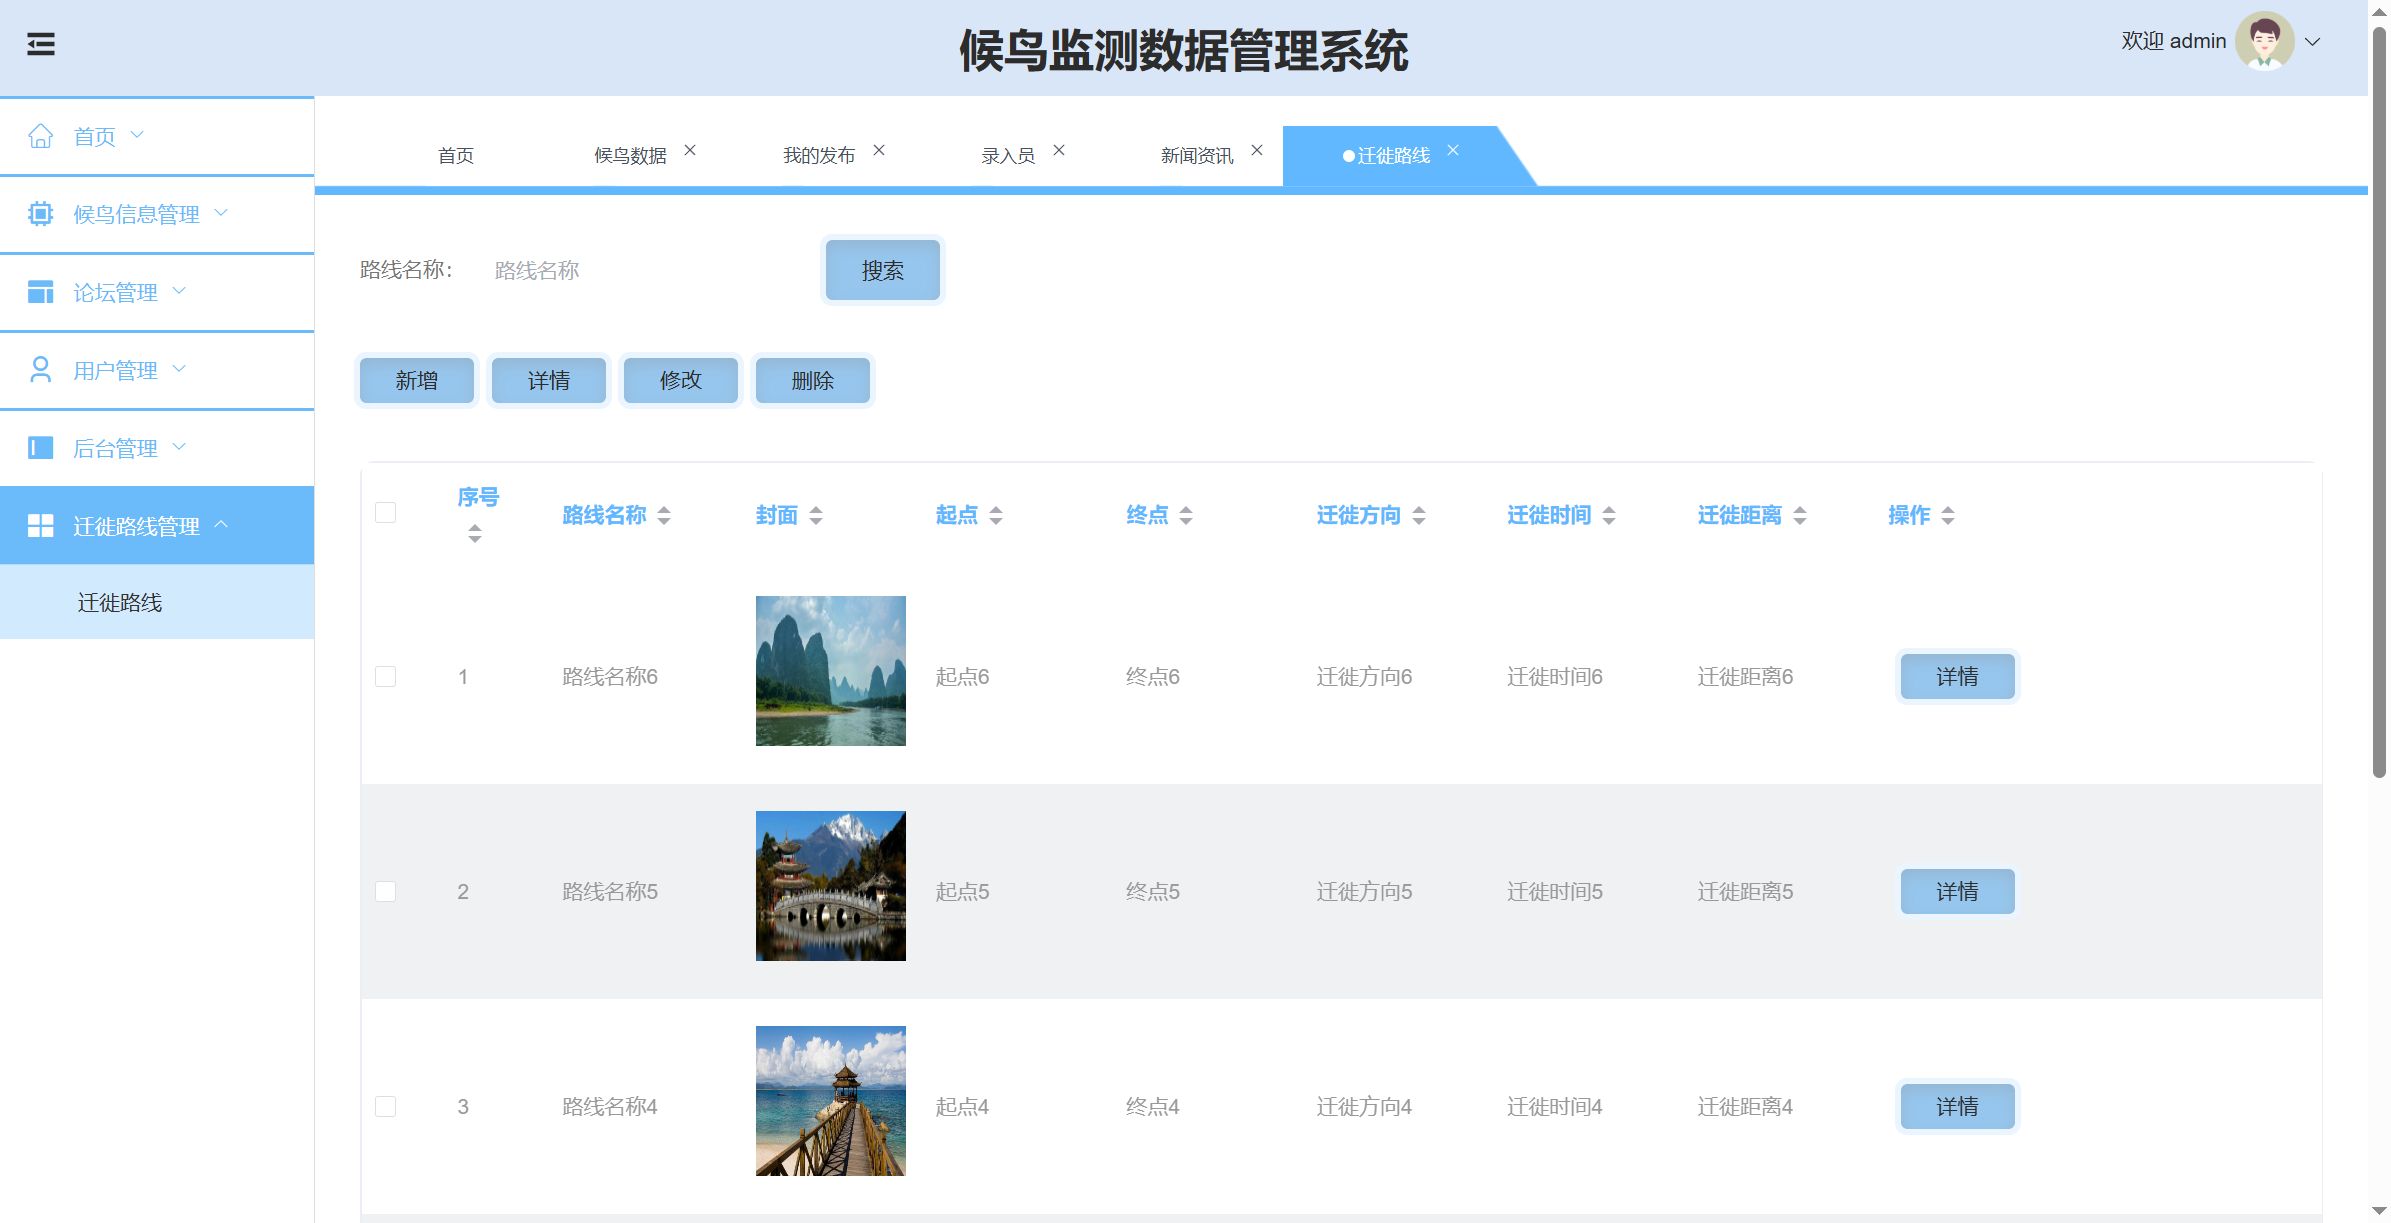Click the 终点5 cell
Image resolution: width=2391 pixels, height=1223 pixels.
(1153, 892)
